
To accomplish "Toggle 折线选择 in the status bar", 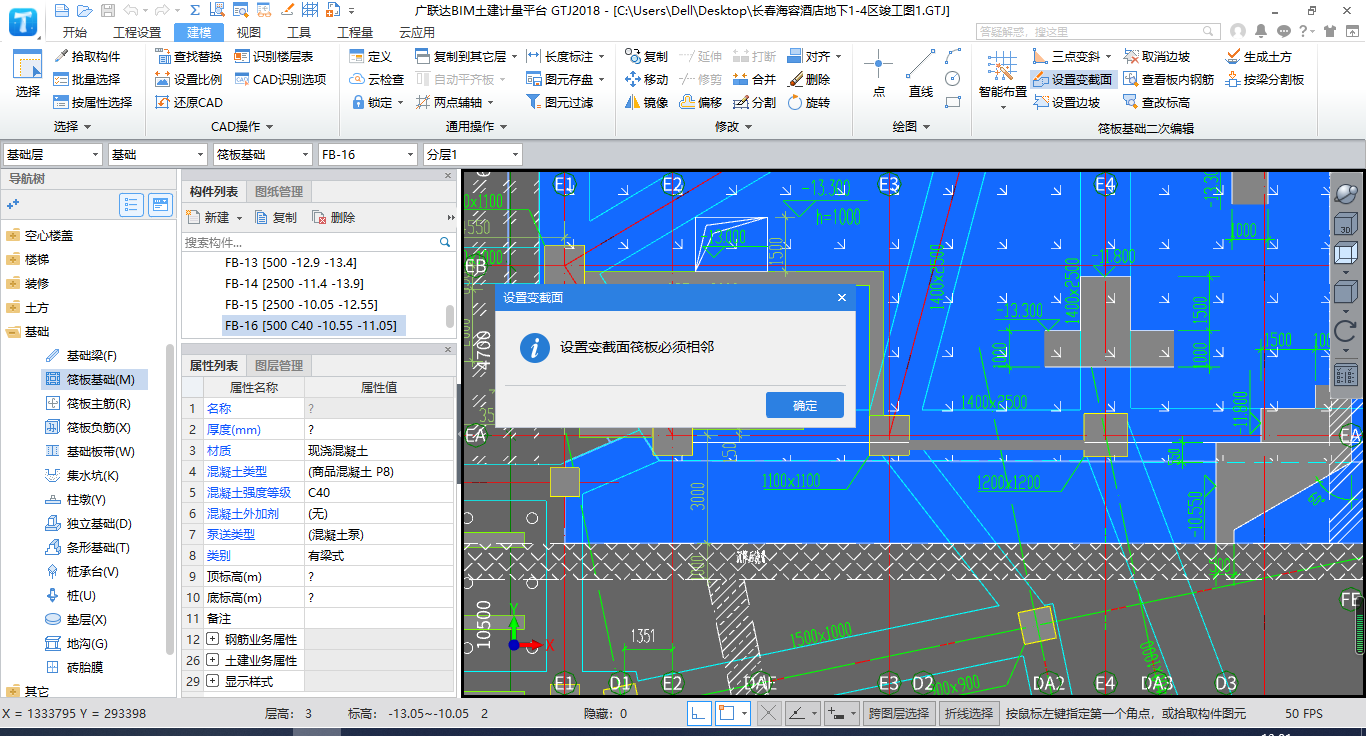I will tap(969, 713).
